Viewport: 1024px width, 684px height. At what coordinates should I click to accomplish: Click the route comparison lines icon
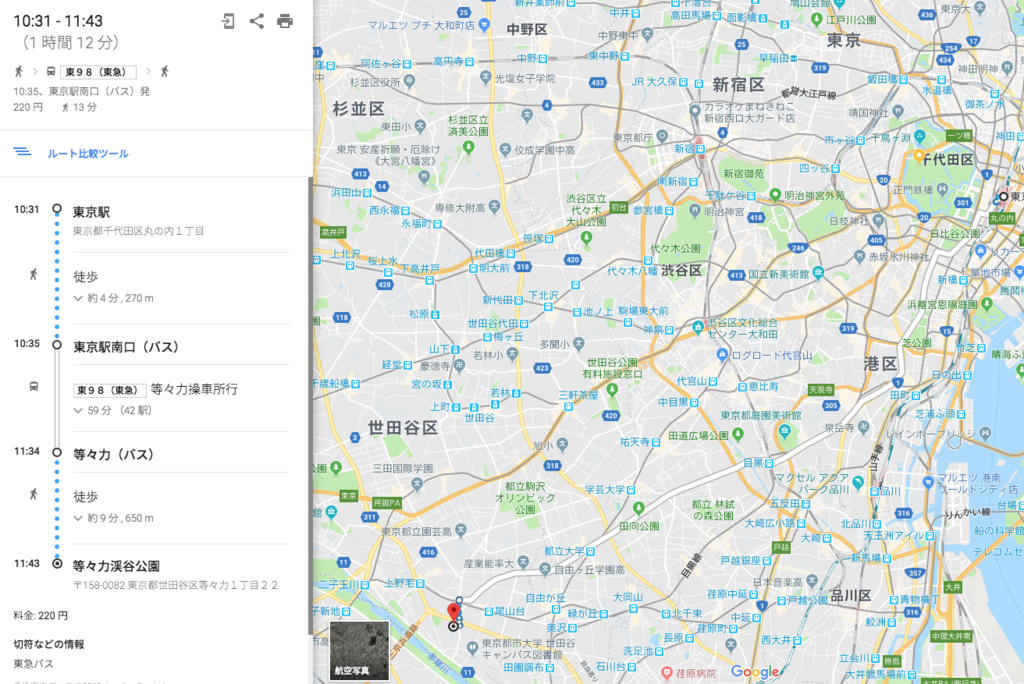click(22, 152)
